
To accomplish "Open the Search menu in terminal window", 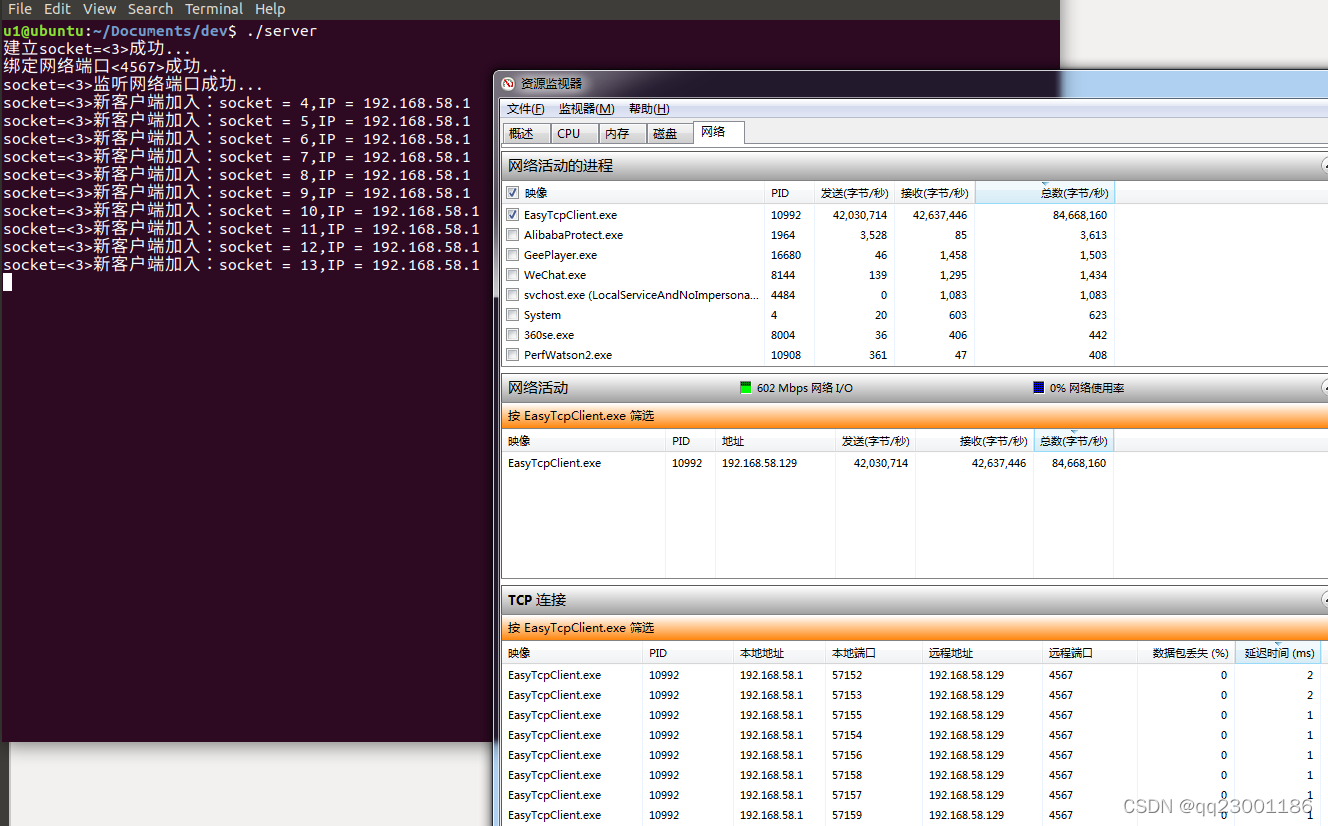I will pyautogui.click(x=150, y=9).
